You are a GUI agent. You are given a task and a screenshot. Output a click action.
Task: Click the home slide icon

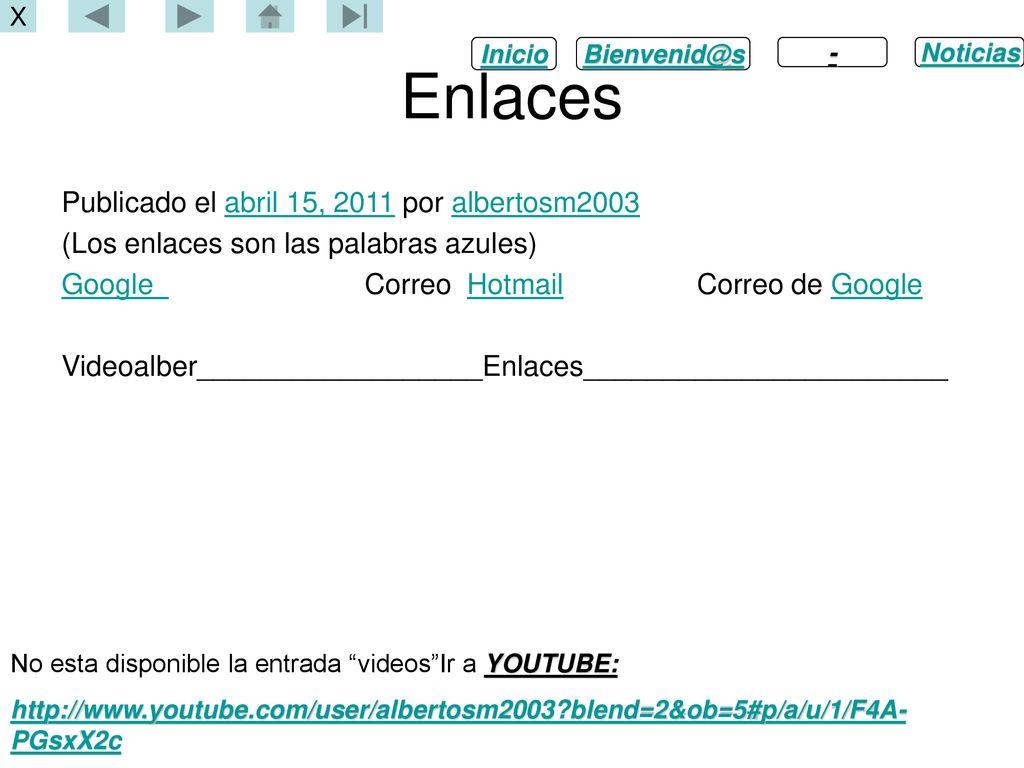(270, 16)
